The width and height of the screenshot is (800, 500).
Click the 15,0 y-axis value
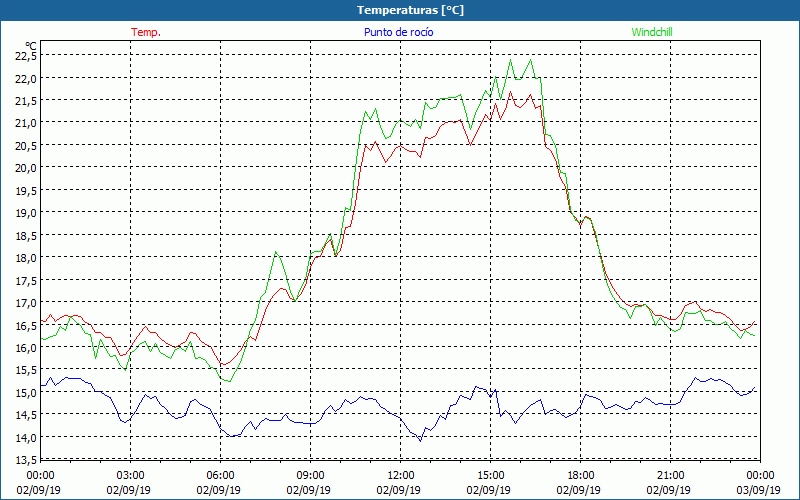(27, 392)
